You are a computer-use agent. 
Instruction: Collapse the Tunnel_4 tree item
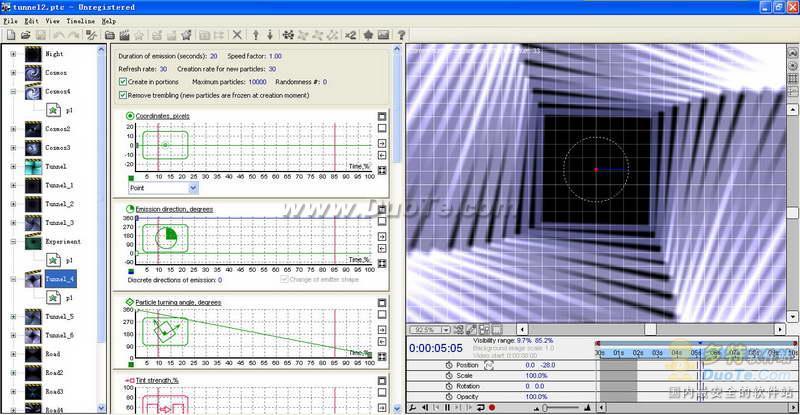click(x=13, y=279)
